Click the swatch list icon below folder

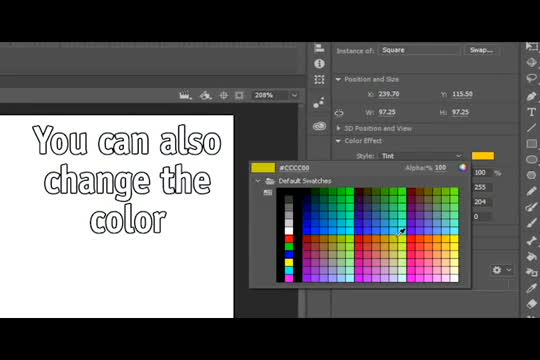(268, 193)
